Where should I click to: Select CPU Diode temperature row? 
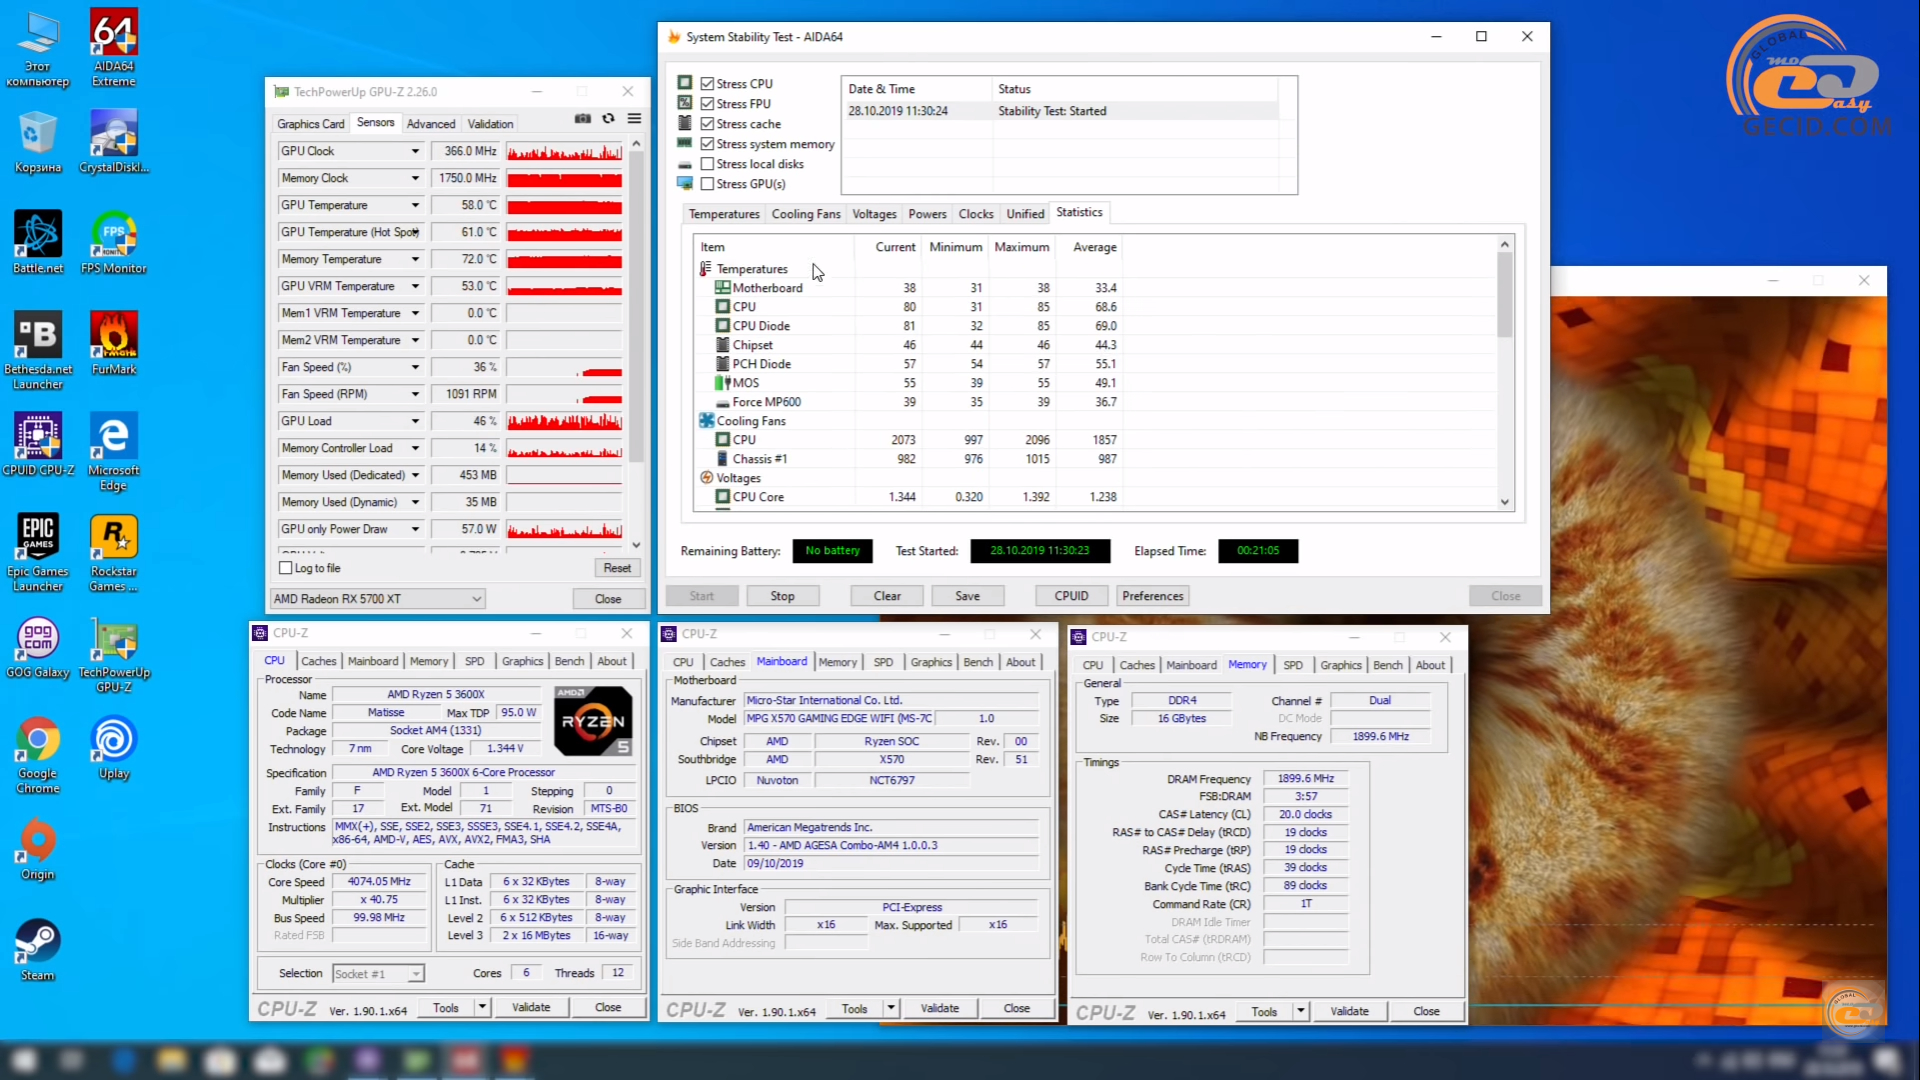point(906,326)
